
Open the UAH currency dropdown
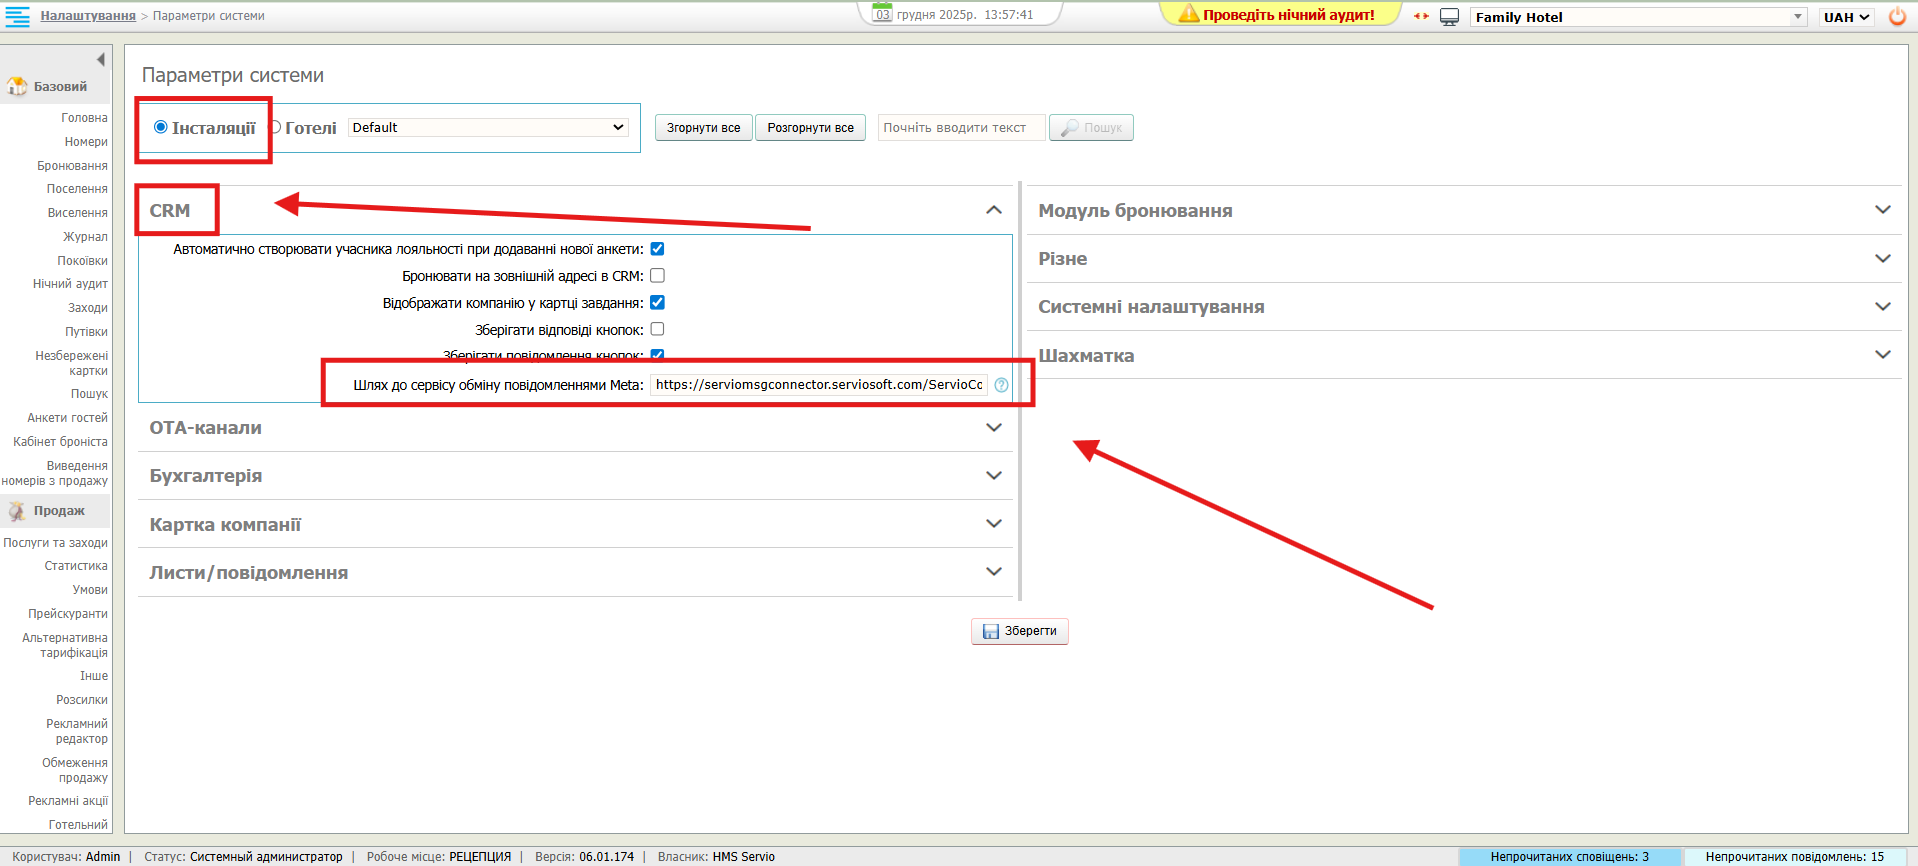click(x=1845, y=17)
